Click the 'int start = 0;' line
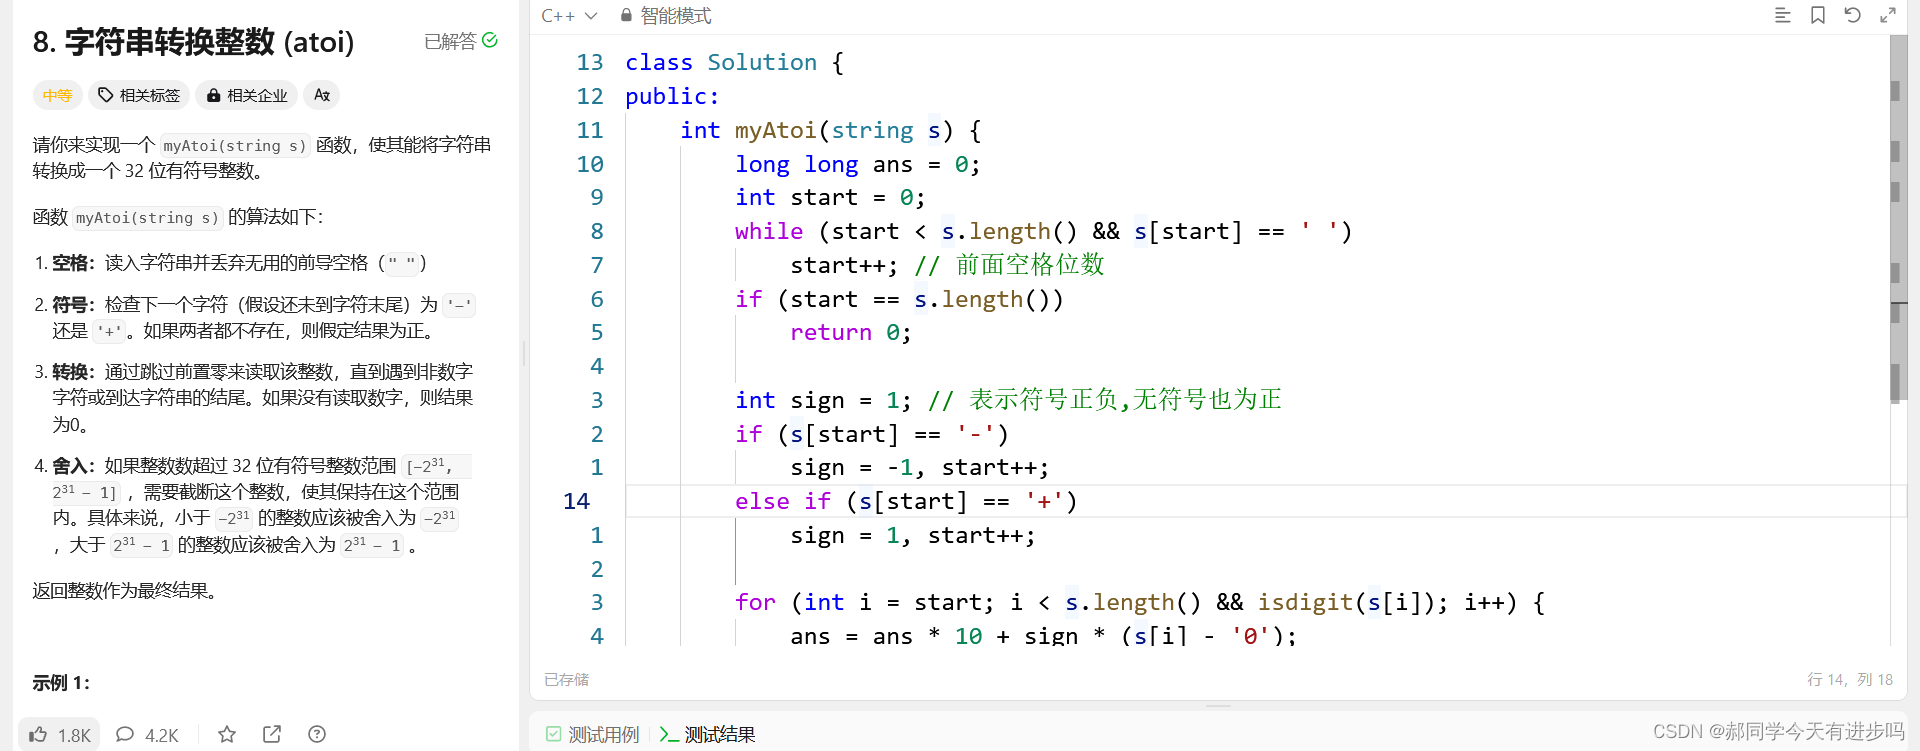The height and width of the screenshot is (751, 1920). click(x=830, y=197)
